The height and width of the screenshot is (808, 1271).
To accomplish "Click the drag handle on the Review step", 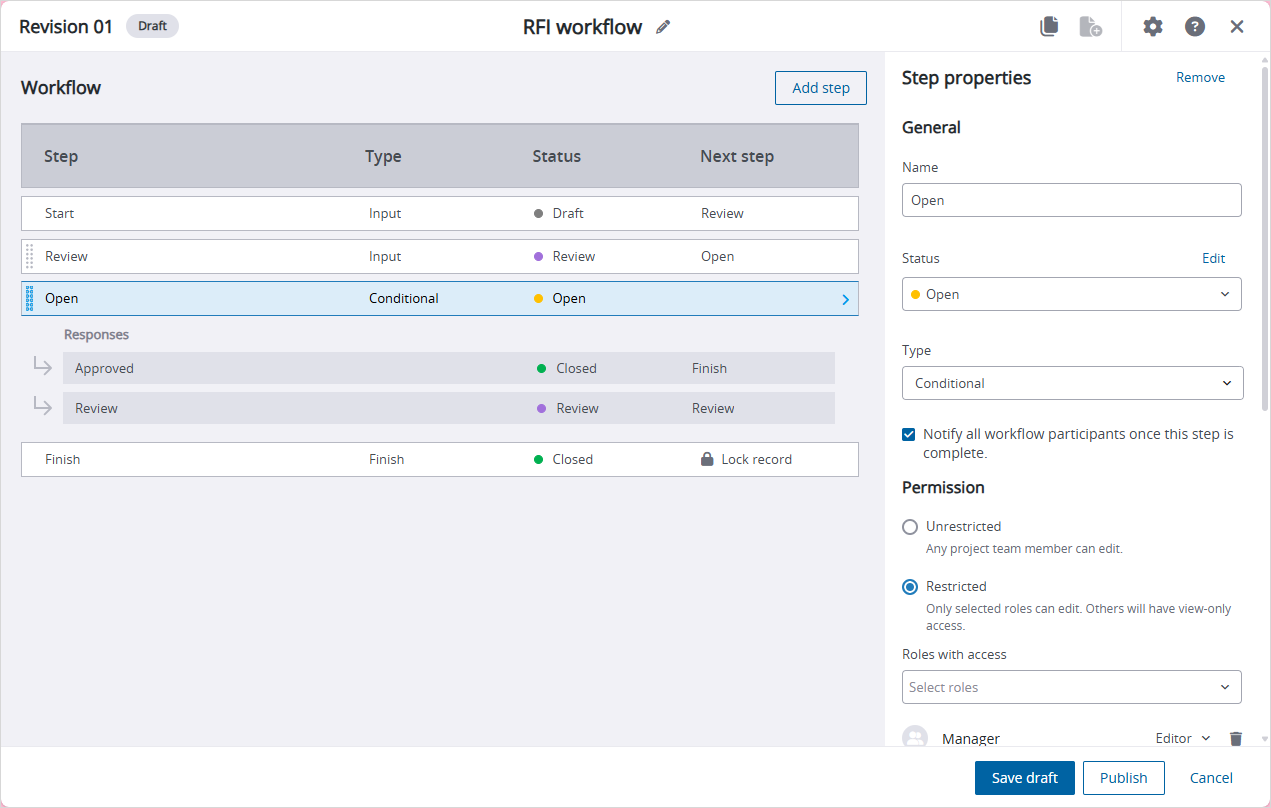I will click(29, 256).
